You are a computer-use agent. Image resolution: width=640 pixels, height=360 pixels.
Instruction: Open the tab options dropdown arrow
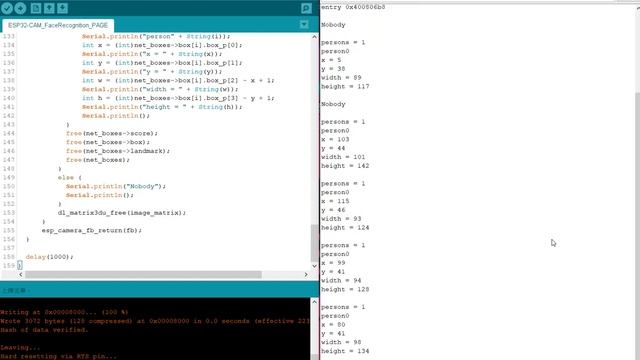[x=304, y=24]
